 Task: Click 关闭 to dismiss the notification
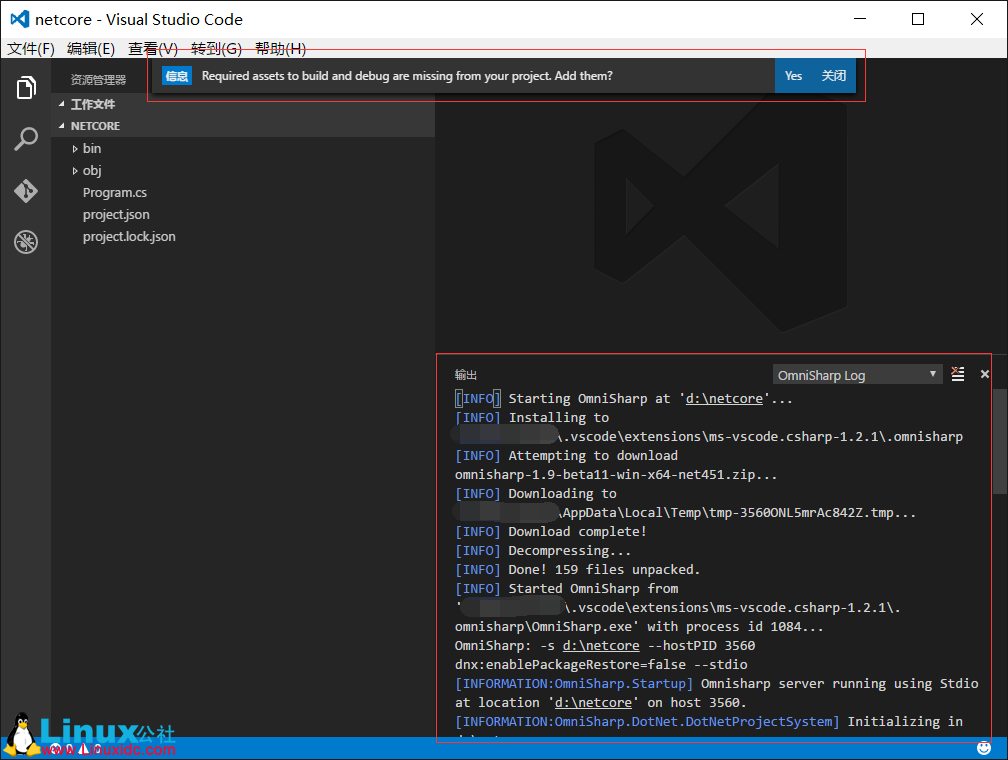834,76
